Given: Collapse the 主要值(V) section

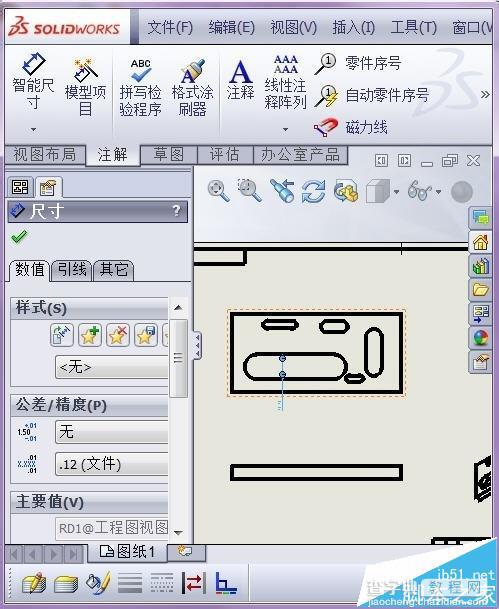Looking at the screenshot, I should pos(89,502).
